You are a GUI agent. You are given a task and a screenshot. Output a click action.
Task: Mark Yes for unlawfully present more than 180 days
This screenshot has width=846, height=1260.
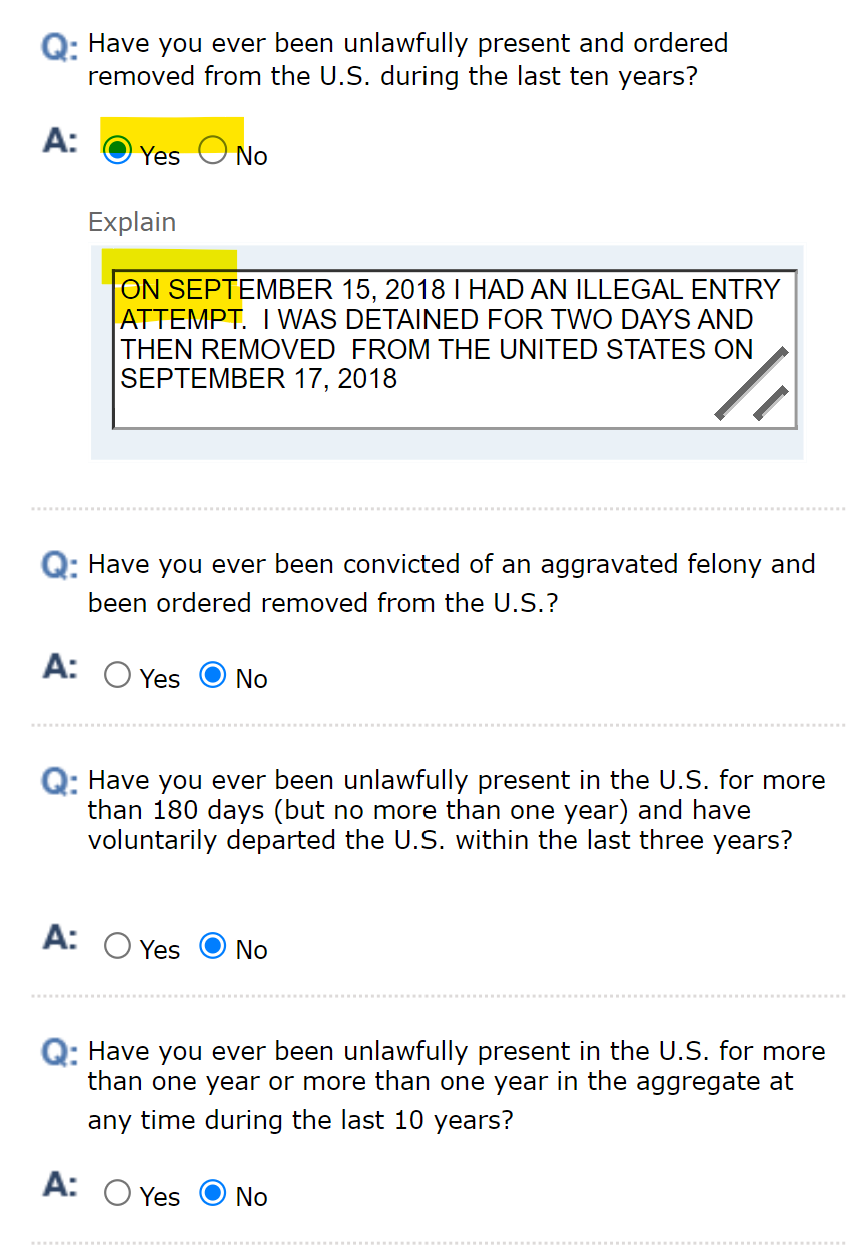[x=118, y=945]
